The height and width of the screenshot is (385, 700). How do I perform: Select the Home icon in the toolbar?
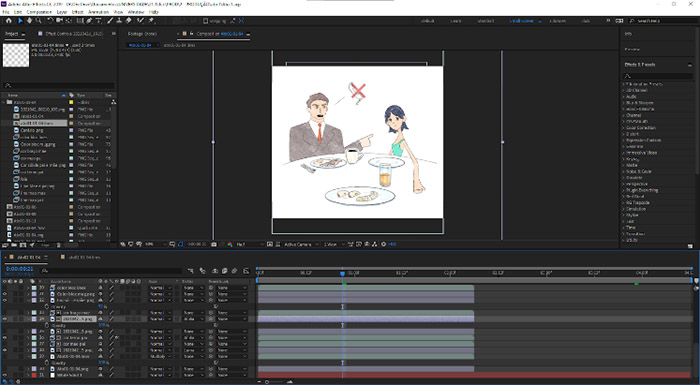[8, 21]
